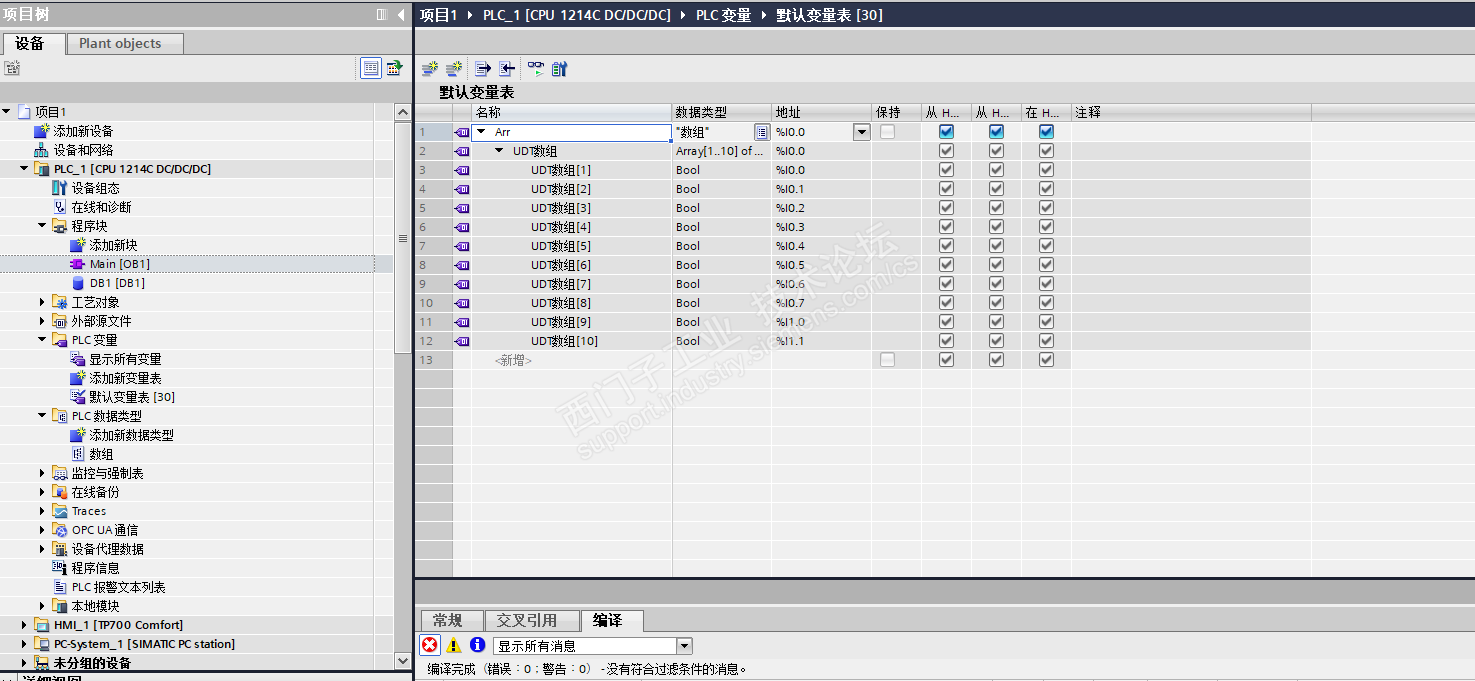Click the import tags toolbar icon
Image resolution: width=1475 pixels, height=681 pixels.
(507, 69)
